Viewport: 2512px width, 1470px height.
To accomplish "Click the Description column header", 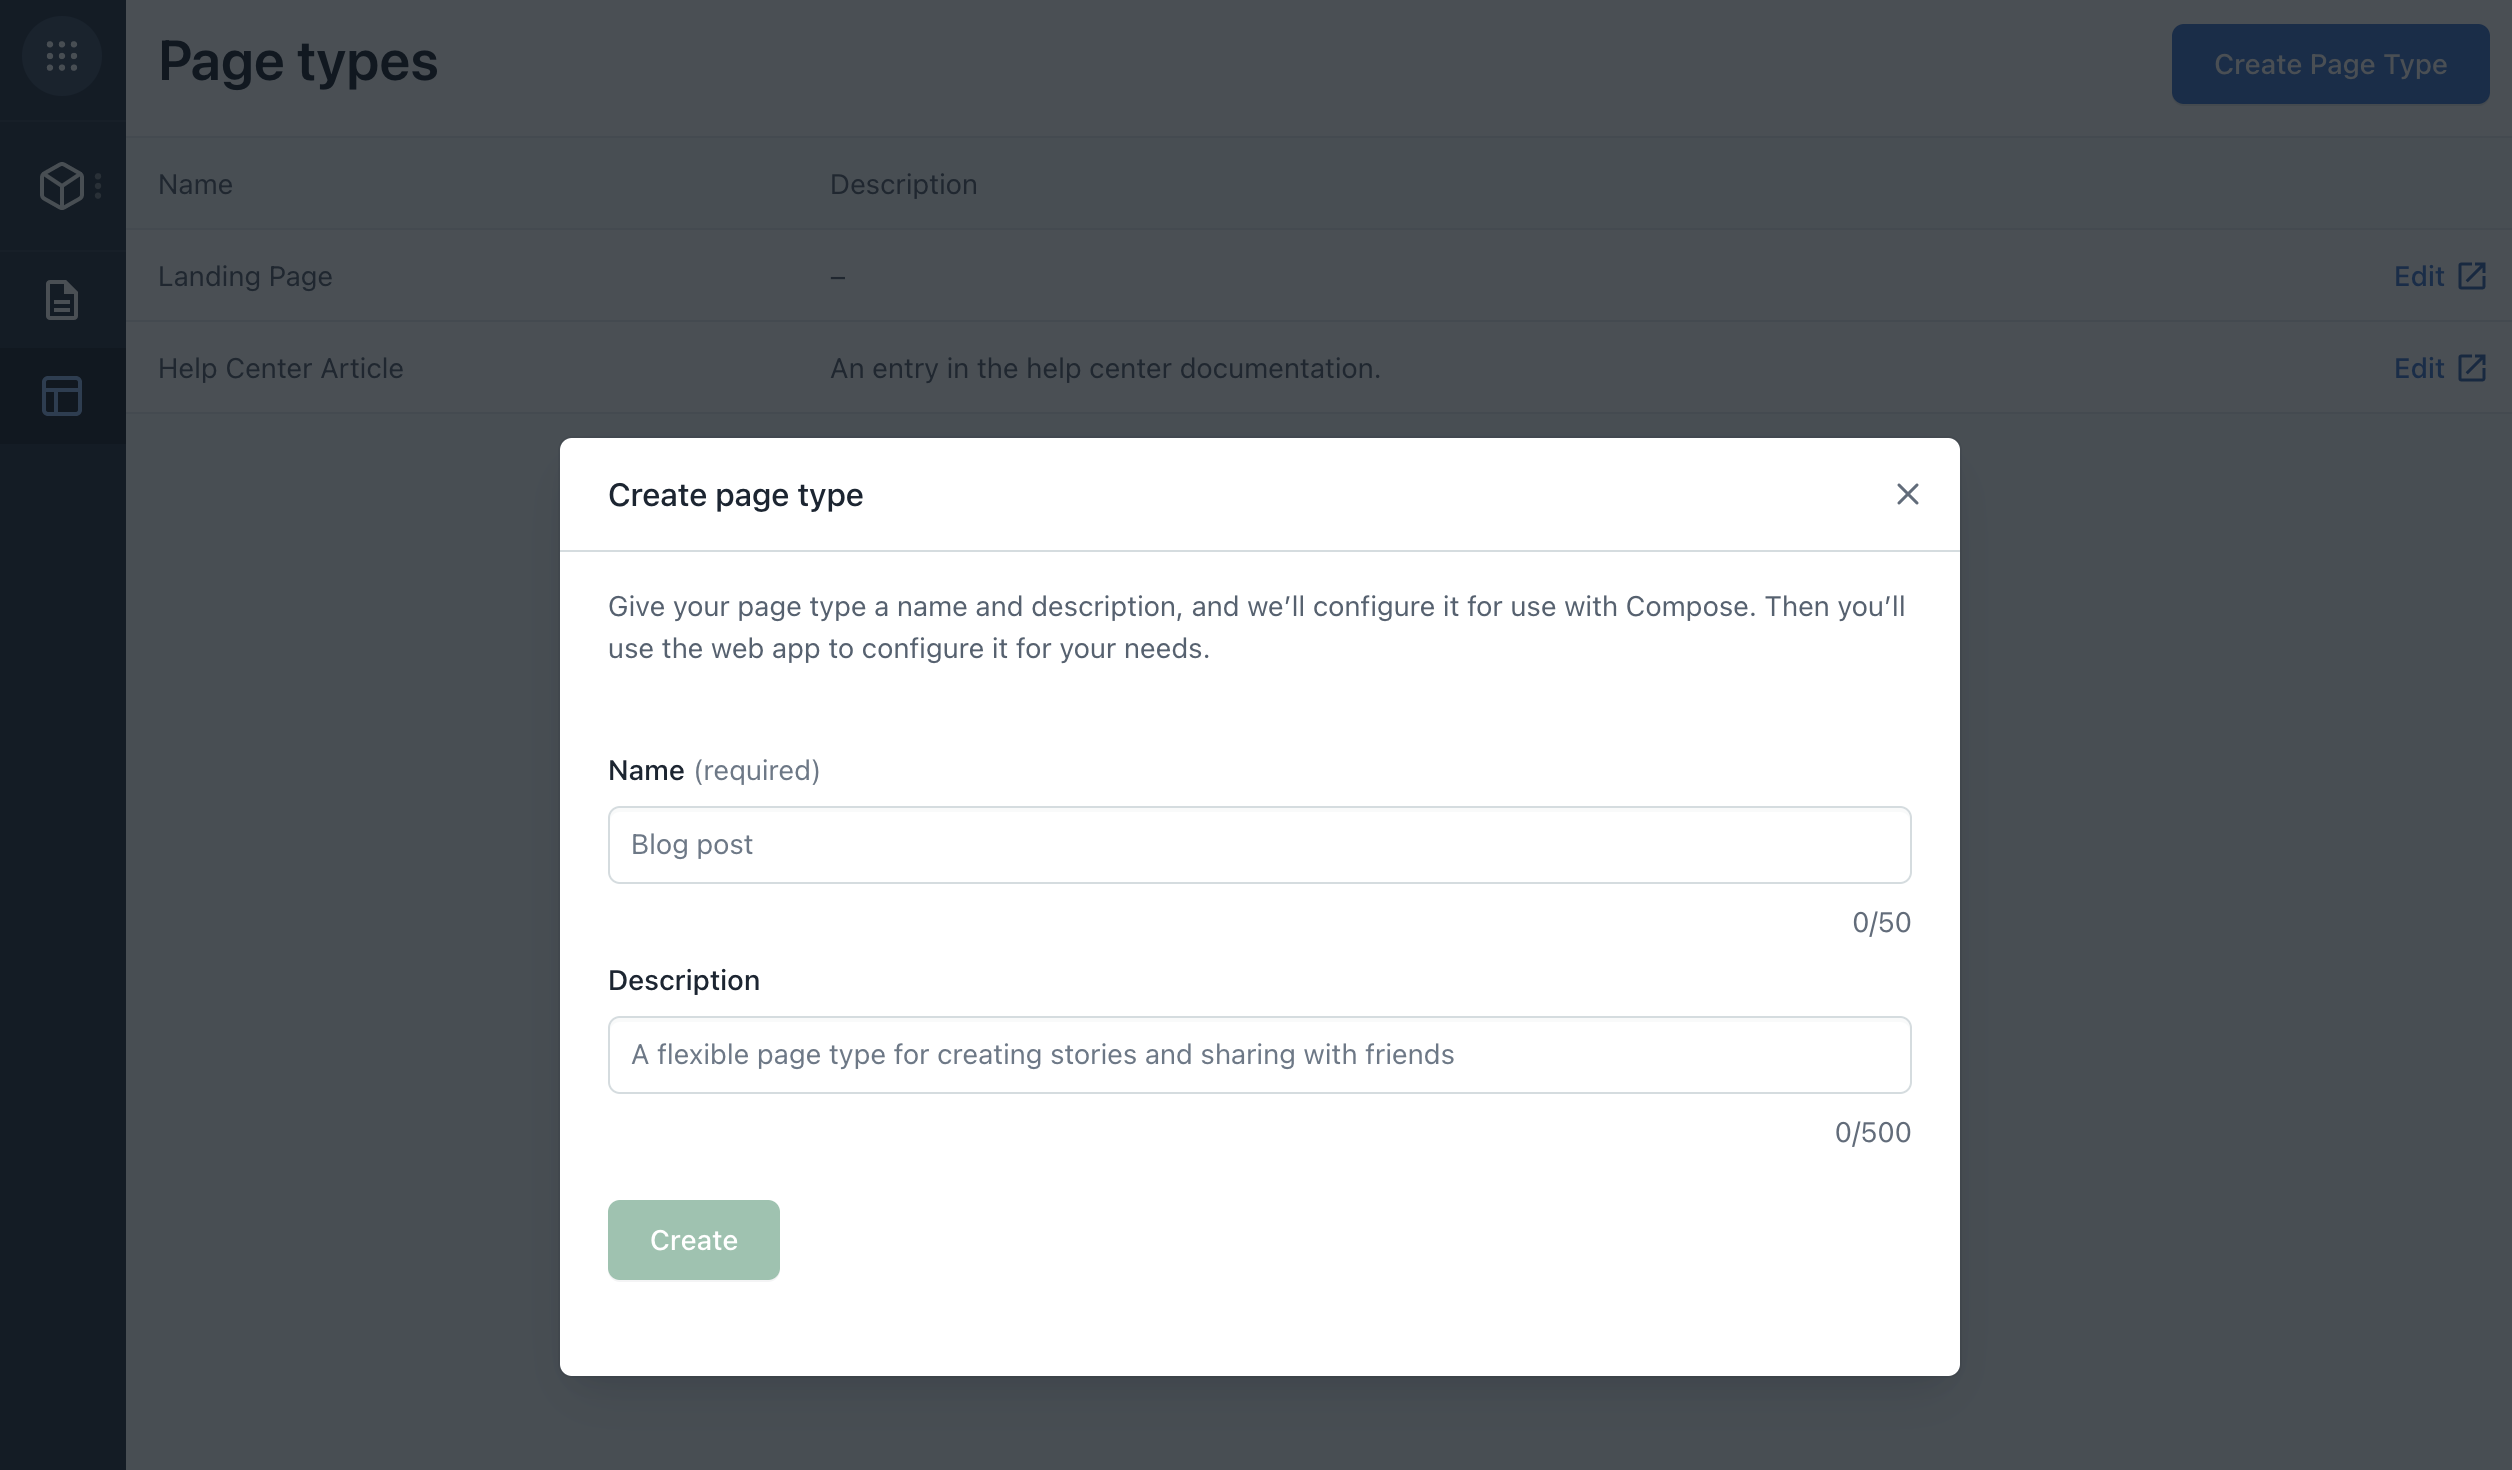I will pyautogui.click(x=903, y=184).
